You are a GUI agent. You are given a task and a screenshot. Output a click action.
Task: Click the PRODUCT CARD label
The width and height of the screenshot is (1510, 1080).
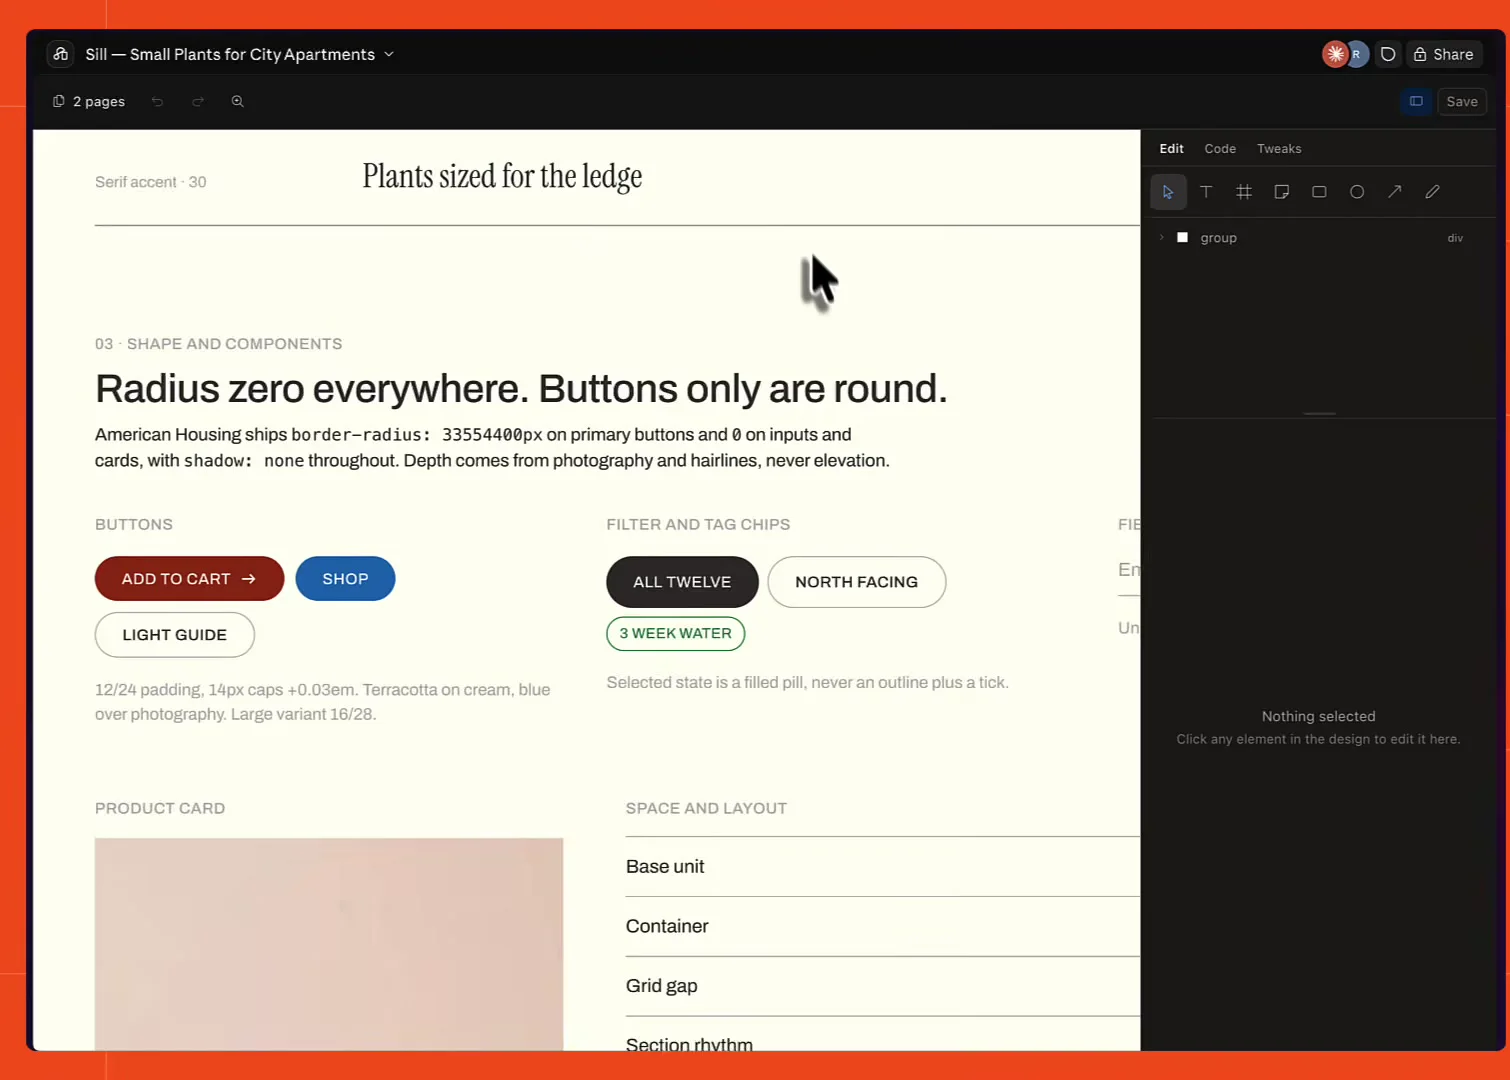coord(160,809)
